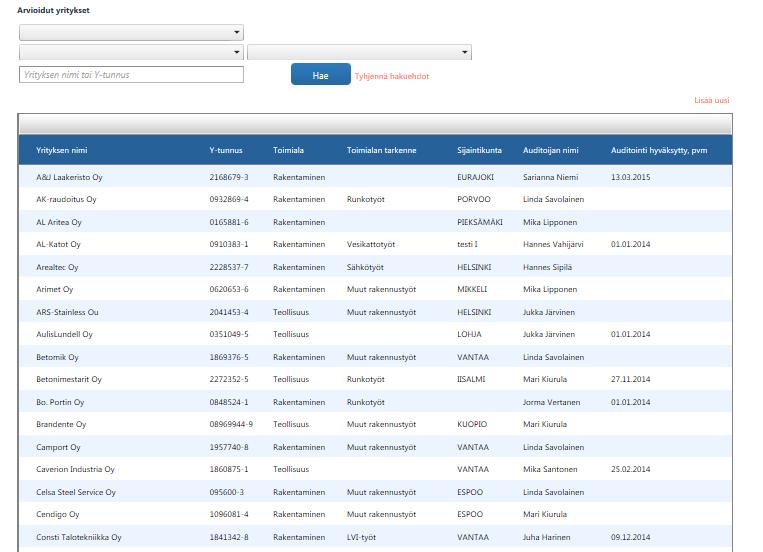Sort by 'Auditoijan nimi' column header

pos(551,150)
